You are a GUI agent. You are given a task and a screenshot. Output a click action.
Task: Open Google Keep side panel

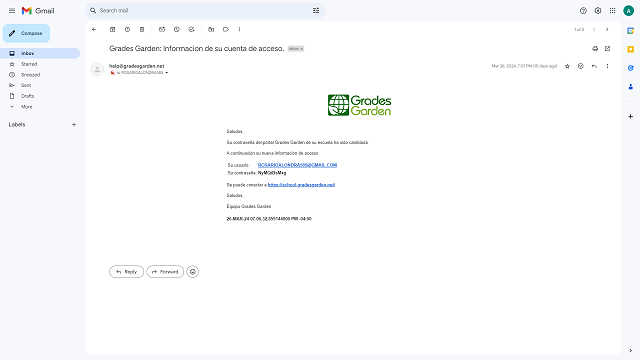[631, 49]
